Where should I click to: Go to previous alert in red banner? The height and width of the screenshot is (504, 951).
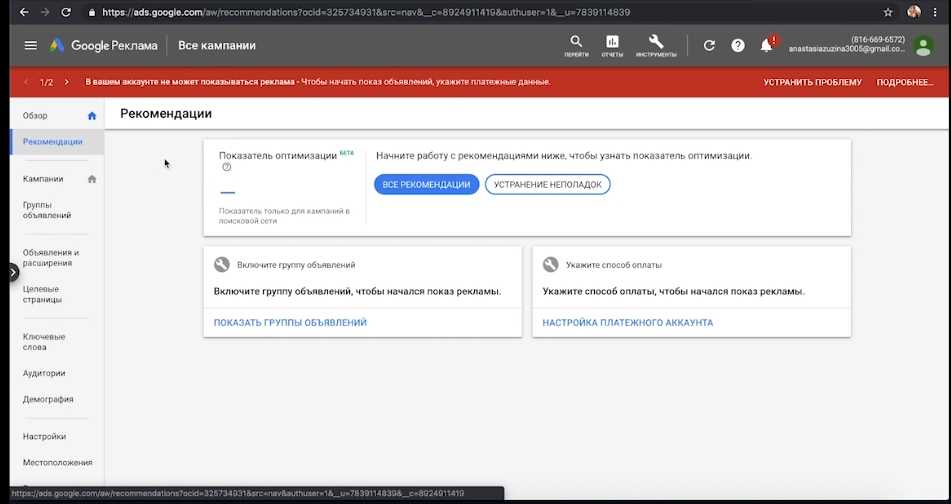(26, 82)
